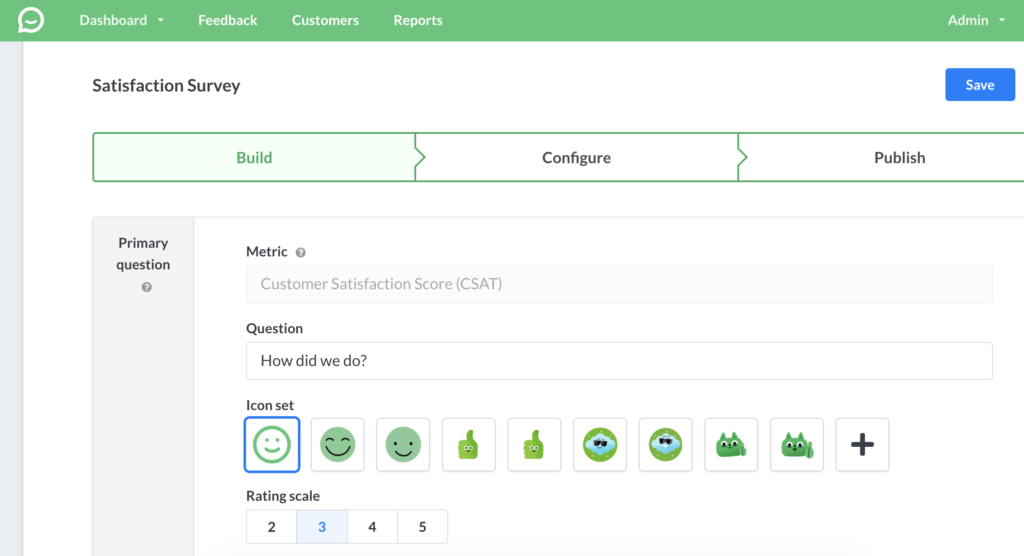Save the satisfaction survey

(979, 85)
